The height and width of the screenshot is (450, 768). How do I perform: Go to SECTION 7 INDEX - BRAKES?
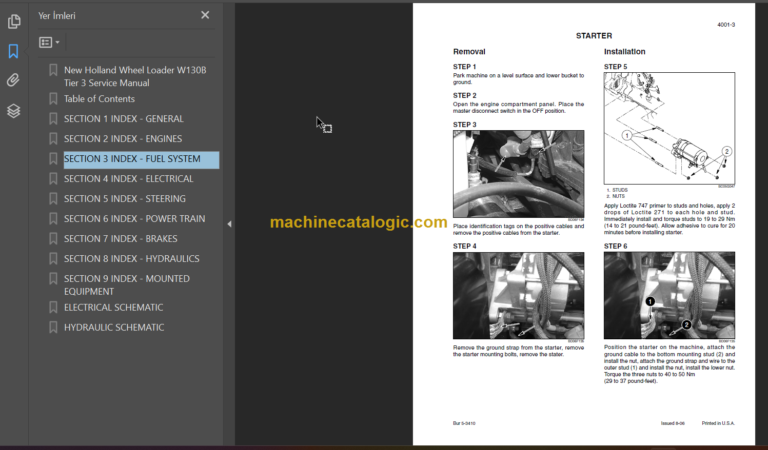click(x=120, y=239)
